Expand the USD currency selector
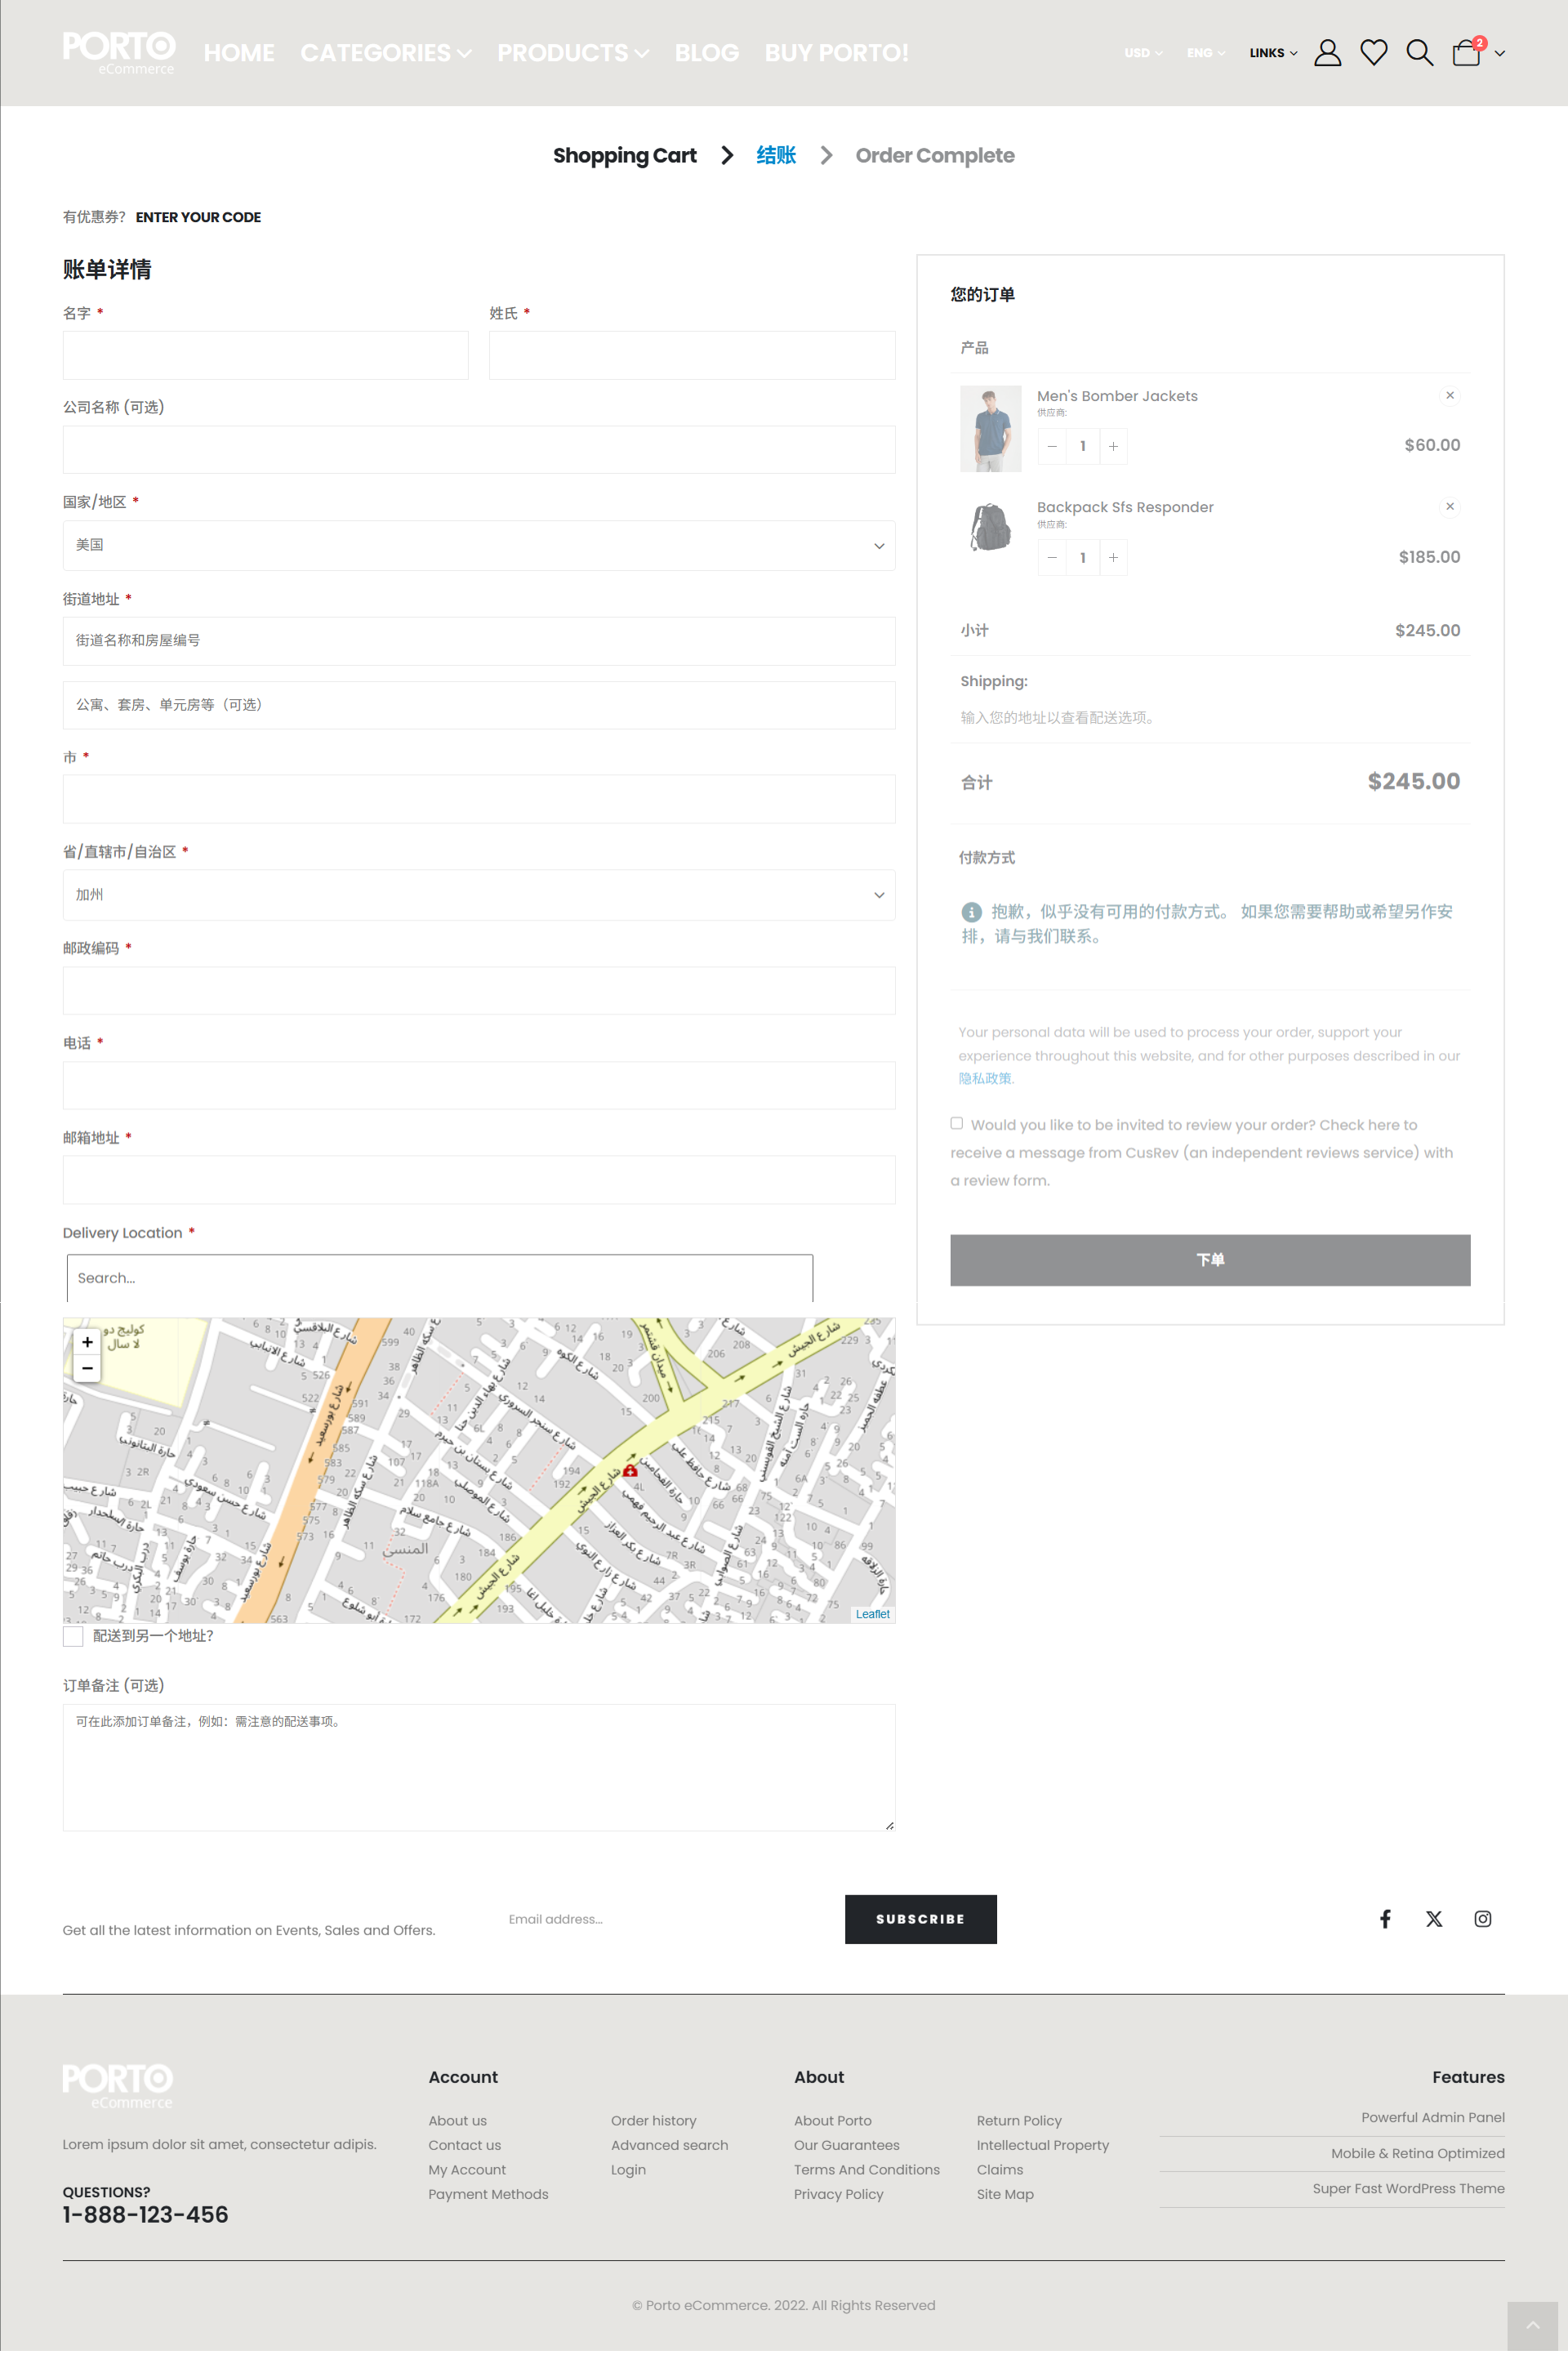This screenshot has width=1568, height=2355. [x=1142, y=53]
